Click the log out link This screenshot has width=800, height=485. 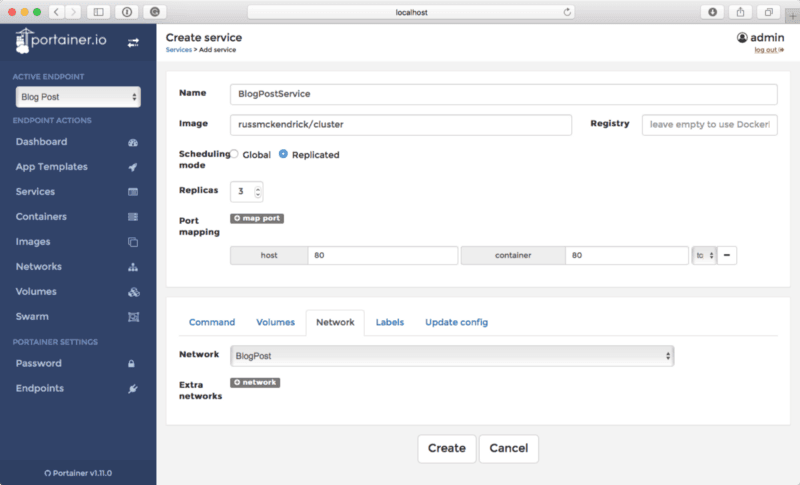coord(768,50)
